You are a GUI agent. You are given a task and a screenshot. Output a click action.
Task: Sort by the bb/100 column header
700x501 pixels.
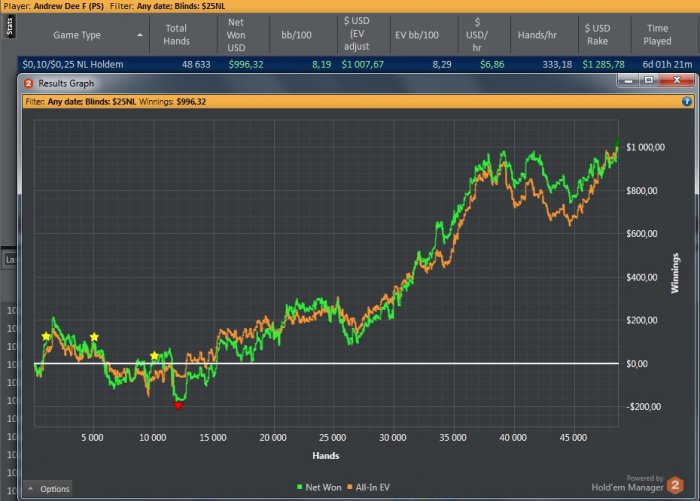click(x=292, y=35)
